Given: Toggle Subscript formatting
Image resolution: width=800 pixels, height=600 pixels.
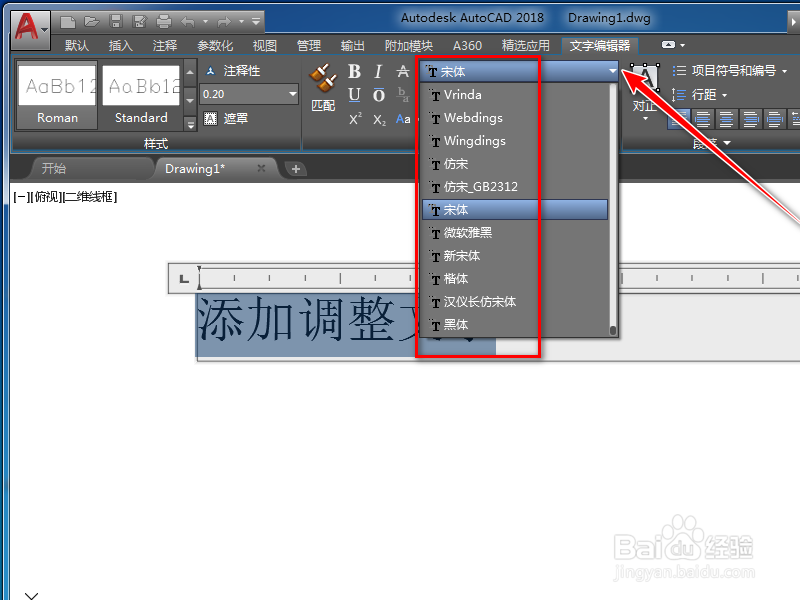Looking at the screenshot, I should coord(379,120).
